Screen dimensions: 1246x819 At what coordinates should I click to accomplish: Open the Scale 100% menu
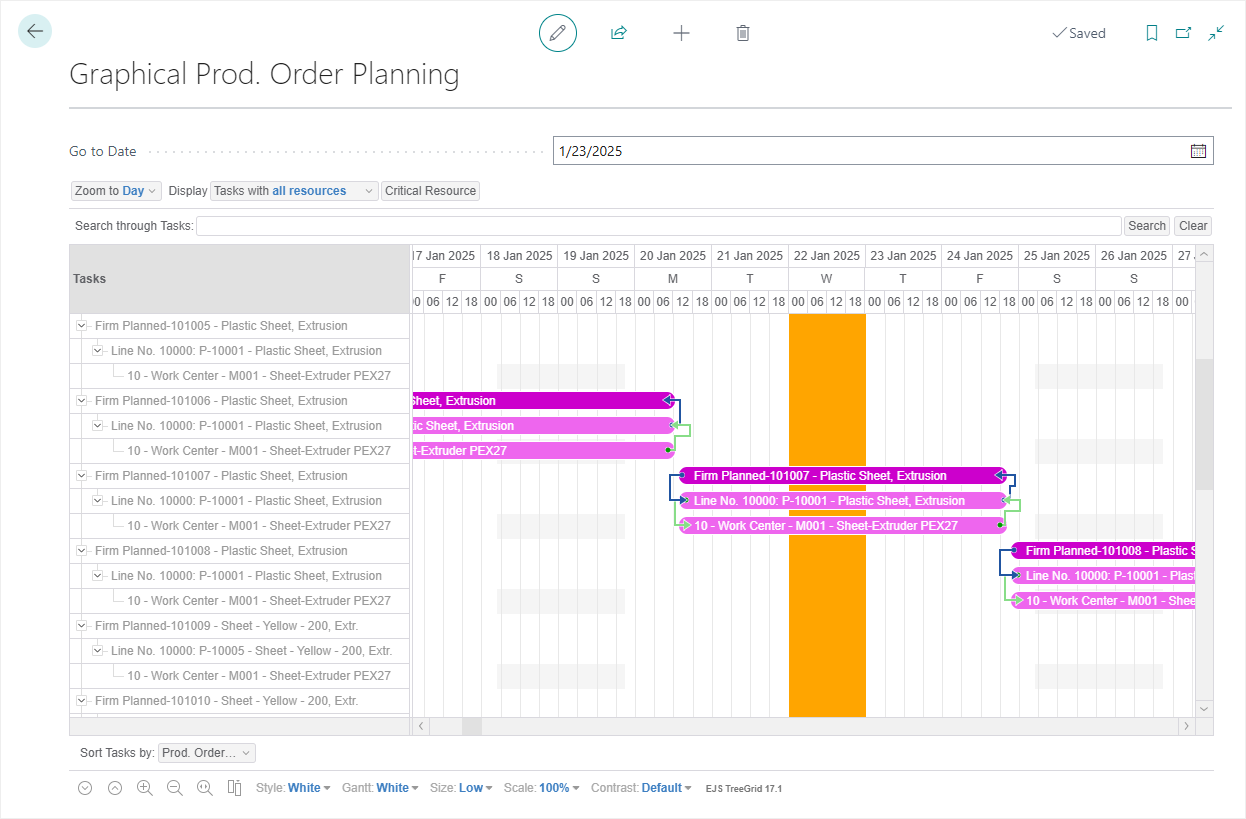click(560, 788)
